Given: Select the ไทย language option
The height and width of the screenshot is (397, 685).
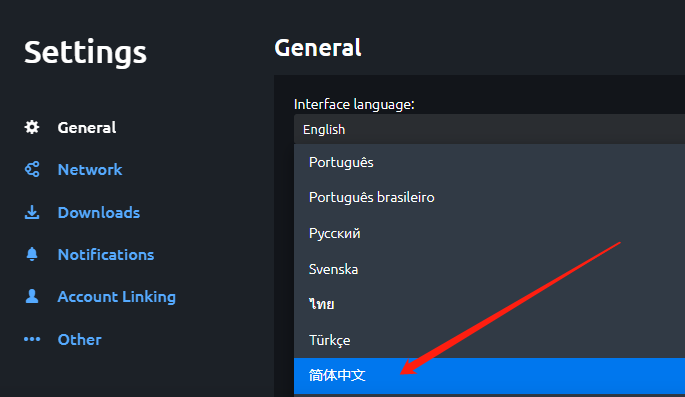Looking at the screenshot, I should 489,304.
